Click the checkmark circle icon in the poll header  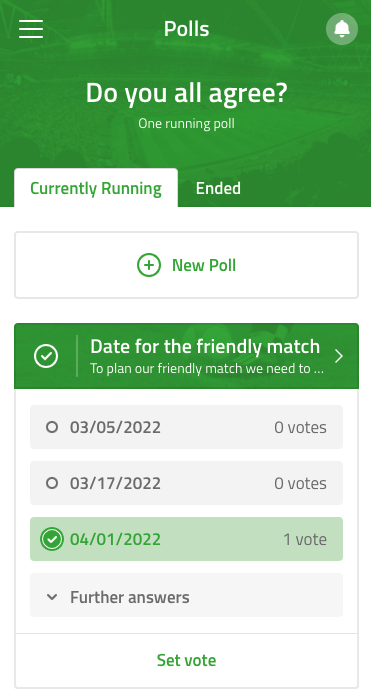pos(46,356)
